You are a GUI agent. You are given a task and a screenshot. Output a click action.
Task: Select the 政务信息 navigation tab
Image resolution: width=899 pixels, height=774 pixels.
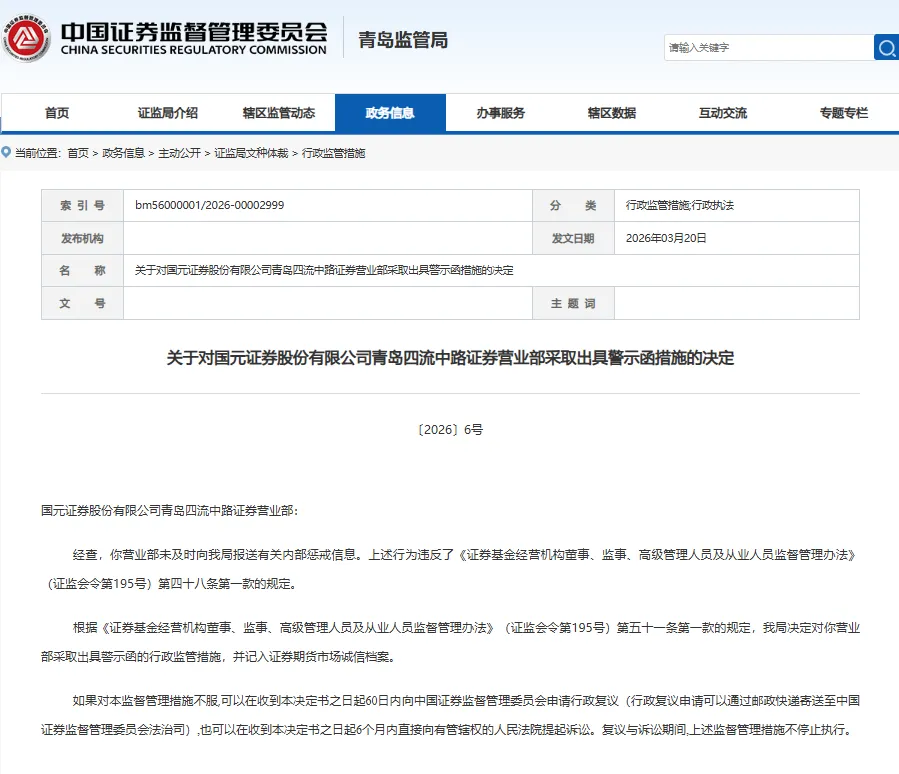tap(390, 113)
